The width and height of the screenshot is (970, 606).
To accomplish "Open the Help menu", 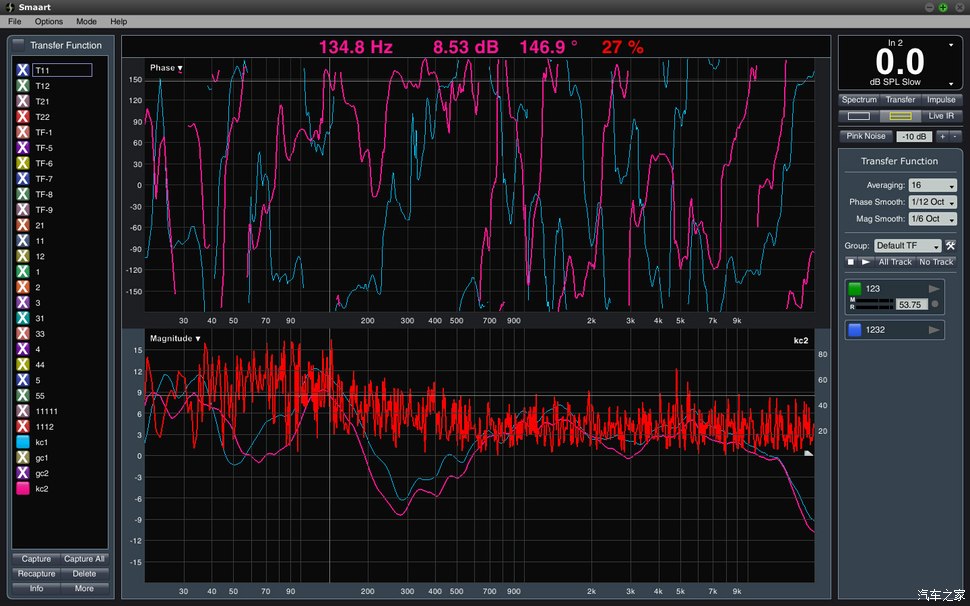I will [x=119, y=21].
